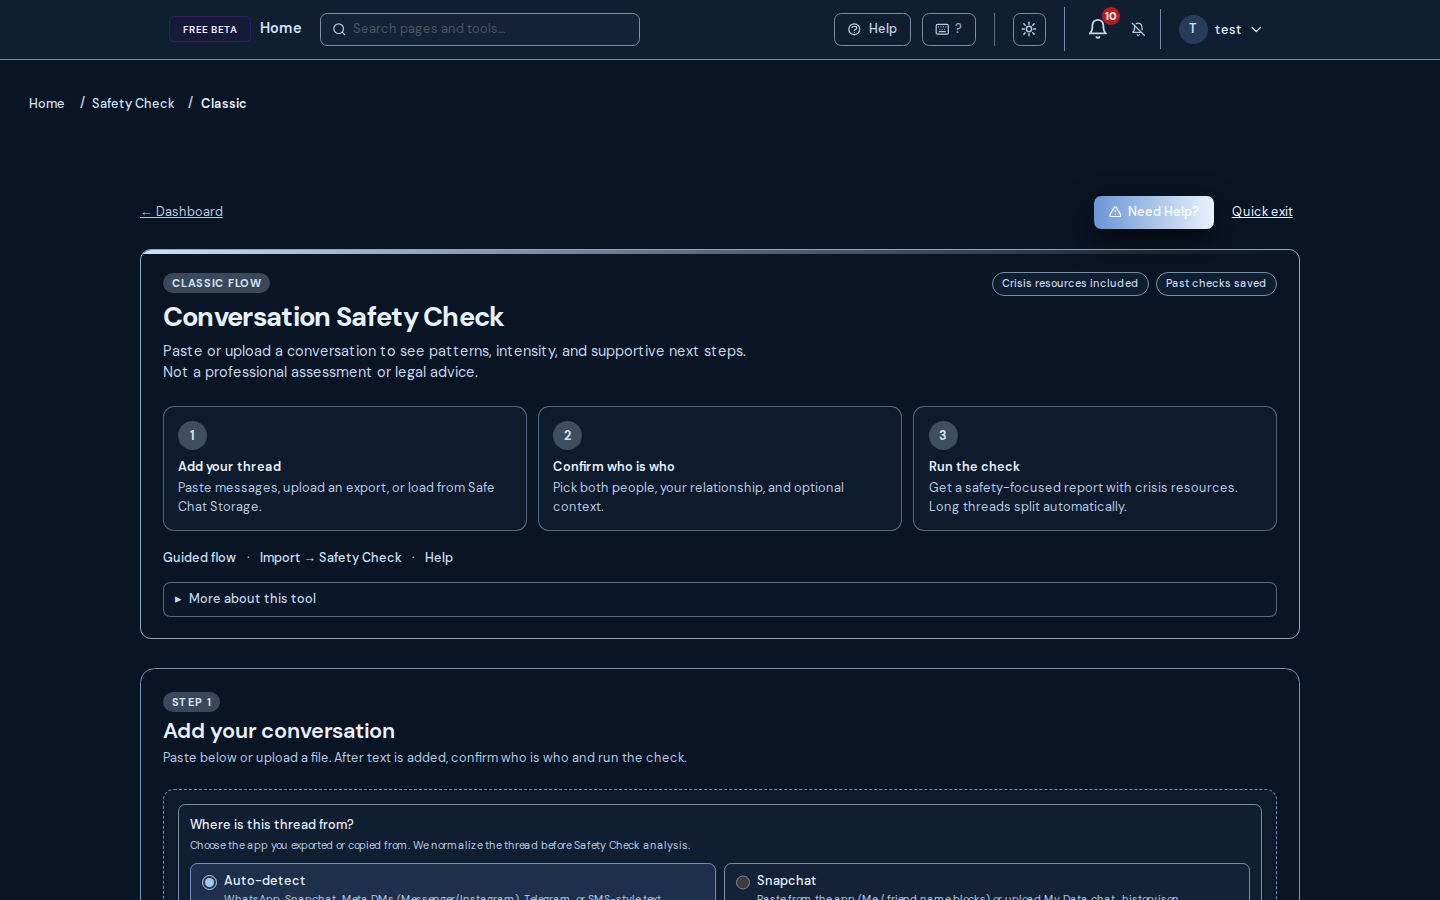1440x900 pixels.
Task: Click the CLASSIC FLOW badge
Action: 216,283
